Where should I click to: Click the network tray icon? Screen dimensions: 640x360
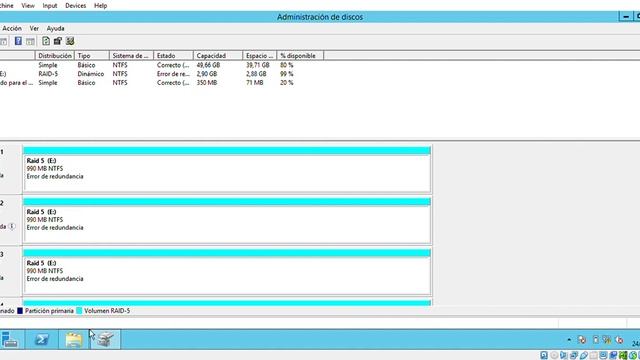click(607, 340)
